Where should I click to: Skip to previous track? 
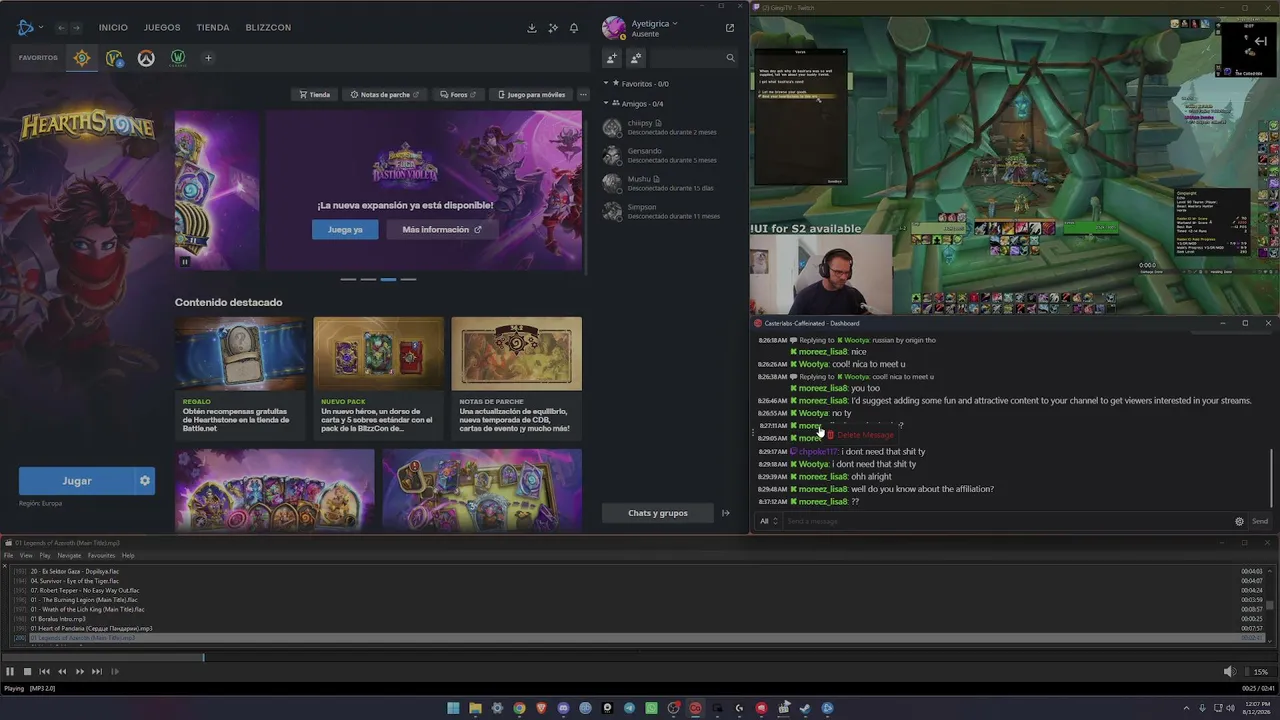[44, 672]
